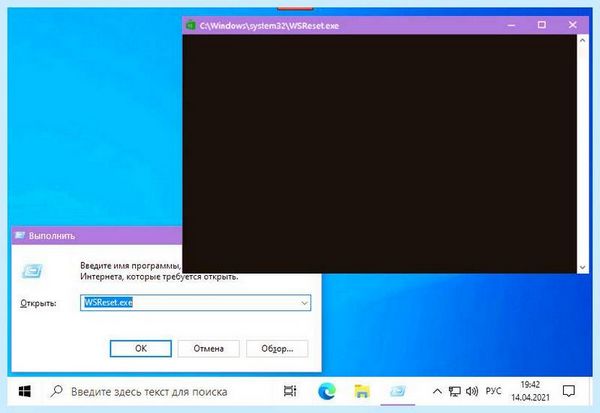This screenshot has height=413, width=600.
Task: Maximize the WSReset.exe console window
Action: pyautogui.click(x=541, y=25)
